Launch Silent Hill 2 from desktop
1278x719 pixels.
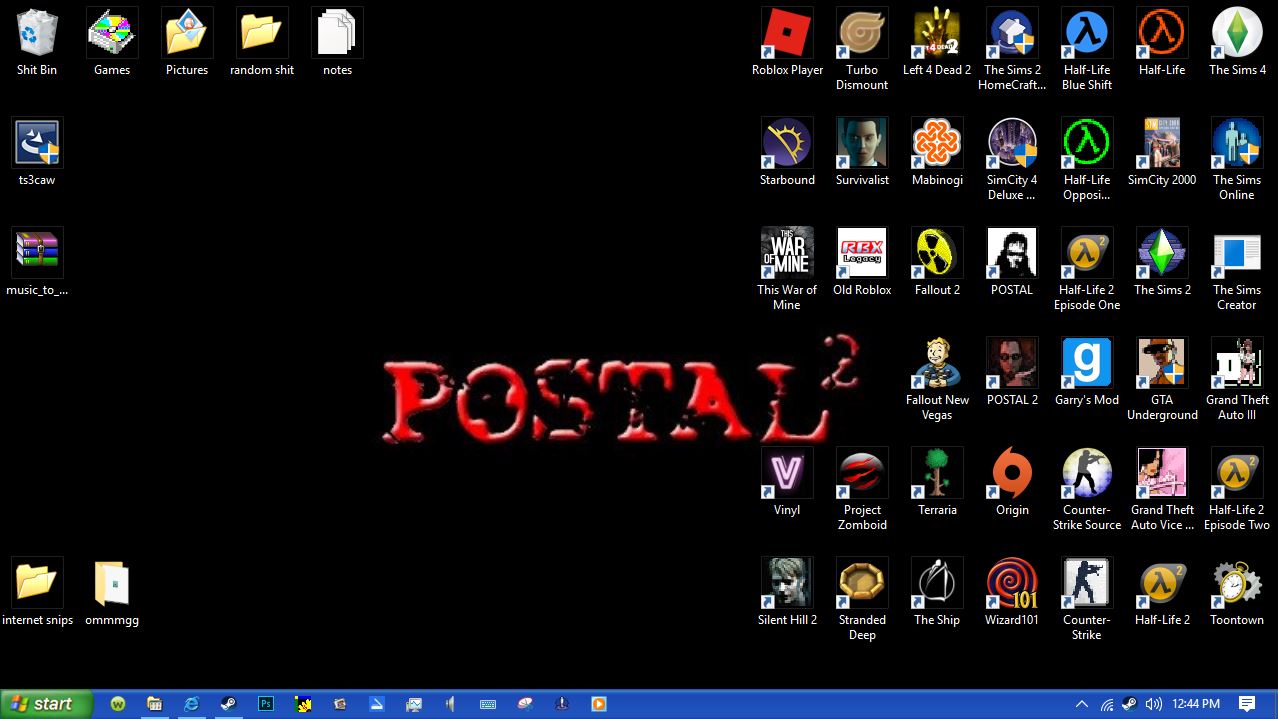(787, 583)
